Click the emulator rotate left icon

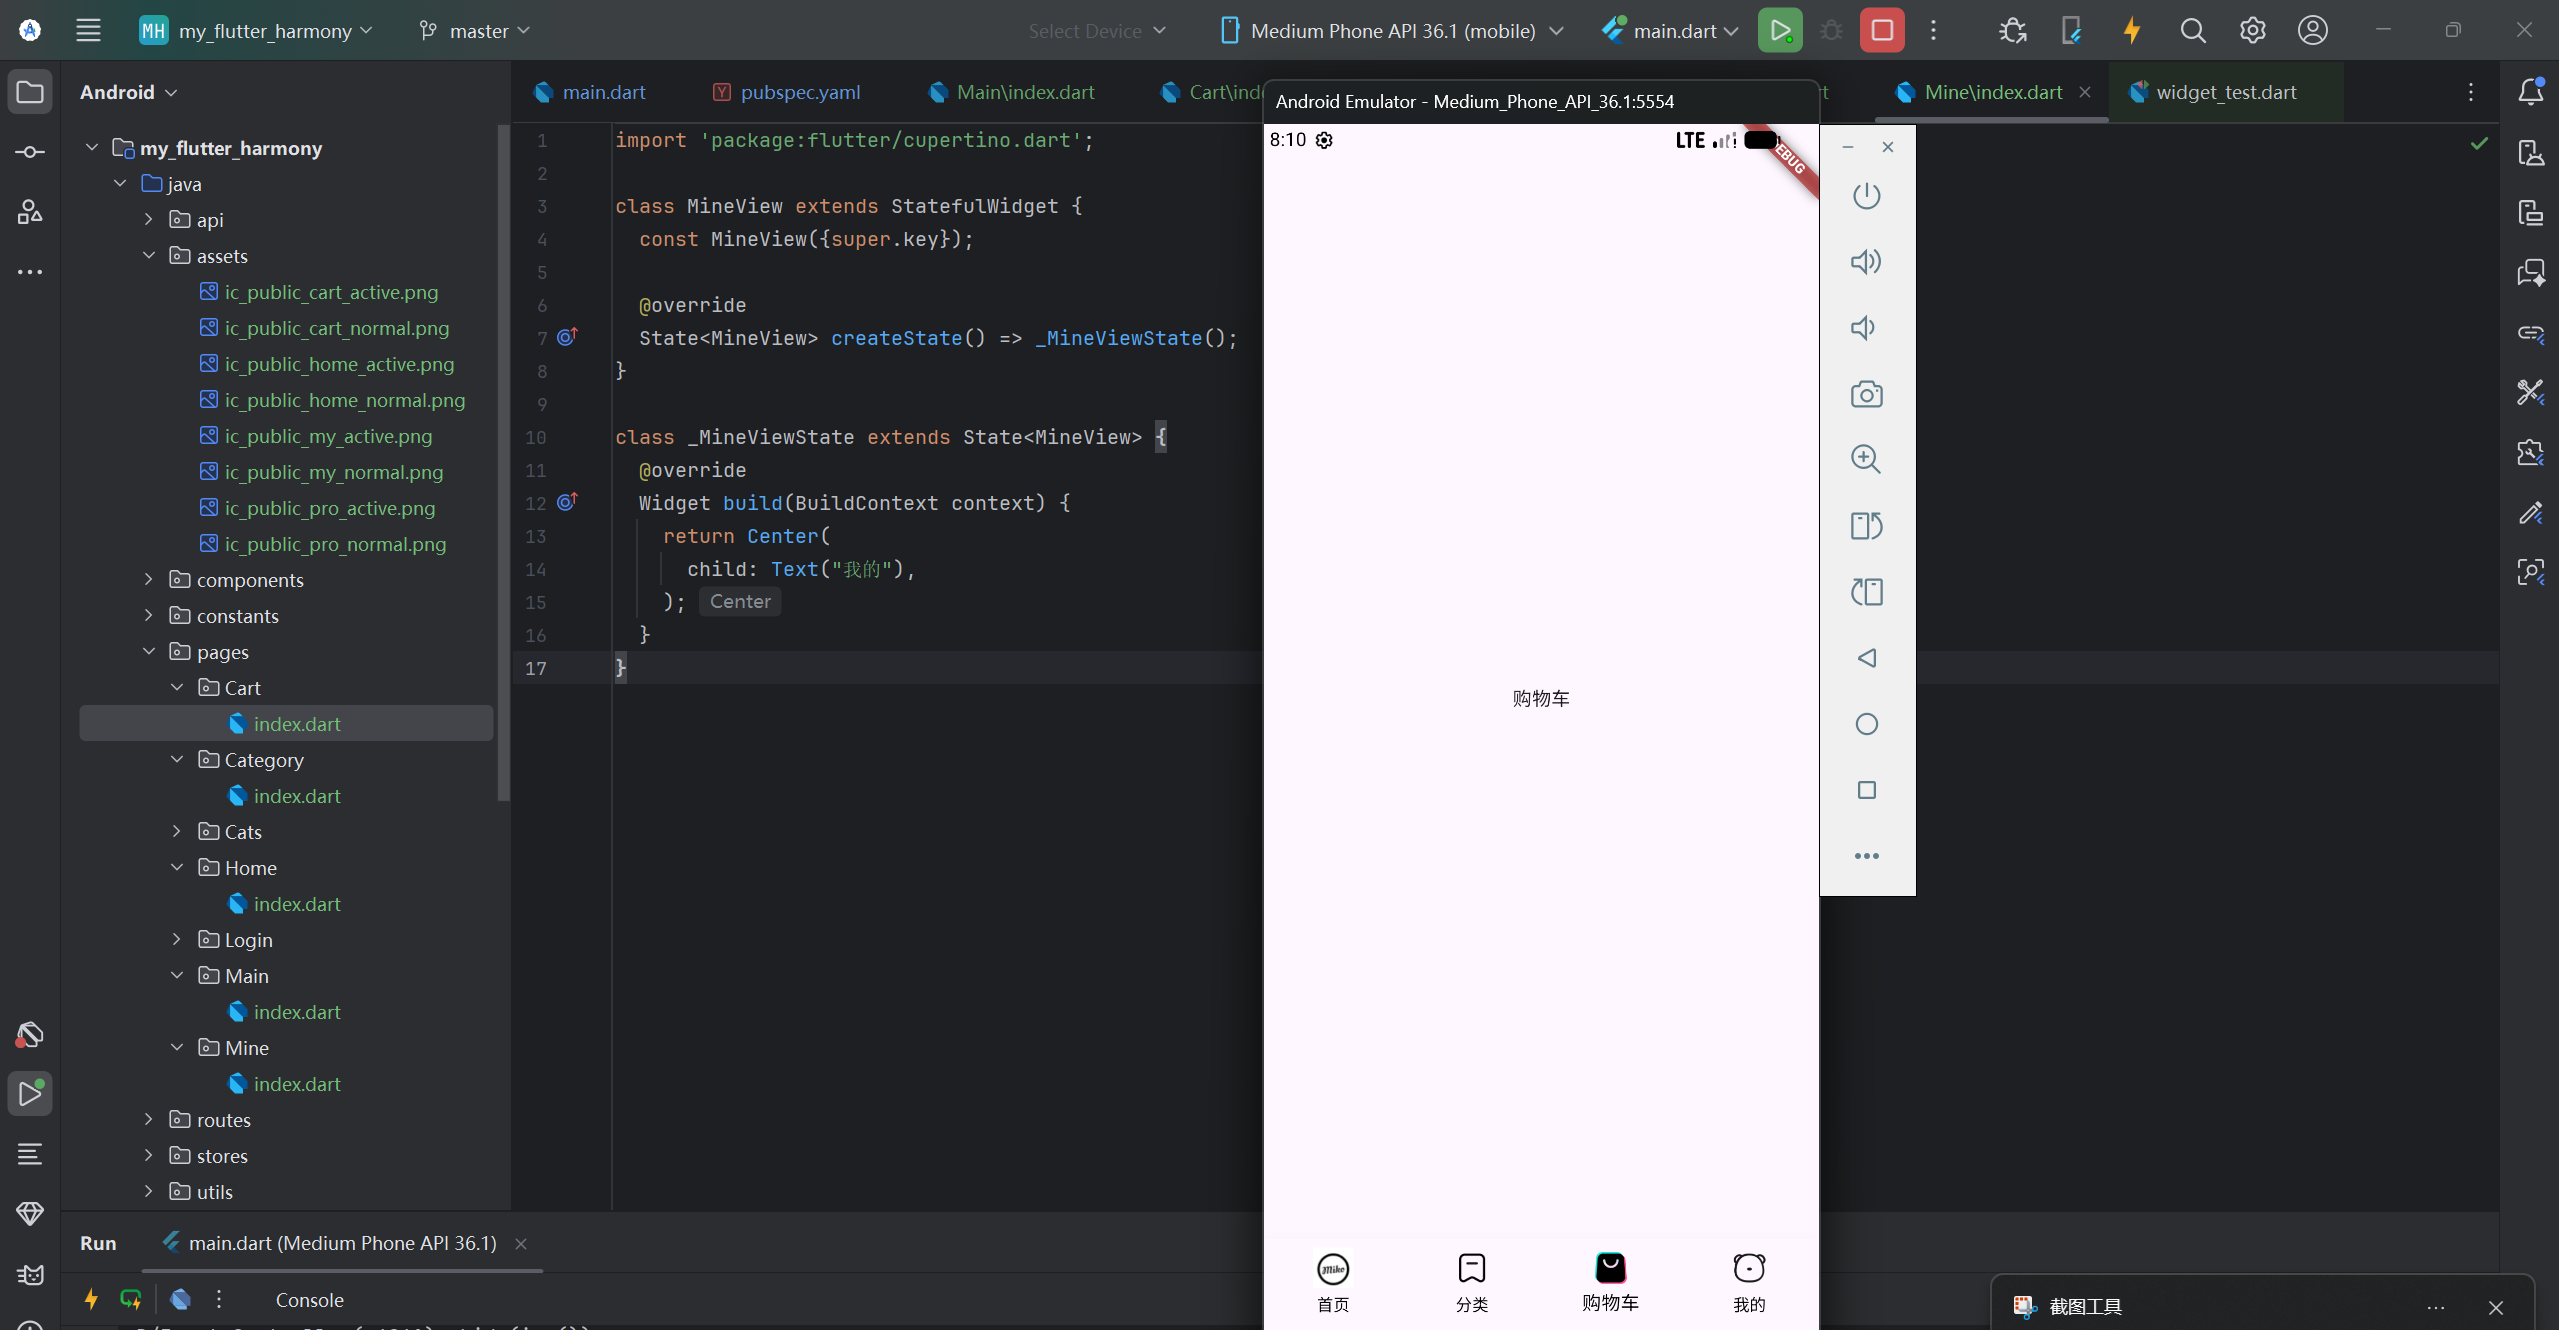click(x=1865, y=526)
